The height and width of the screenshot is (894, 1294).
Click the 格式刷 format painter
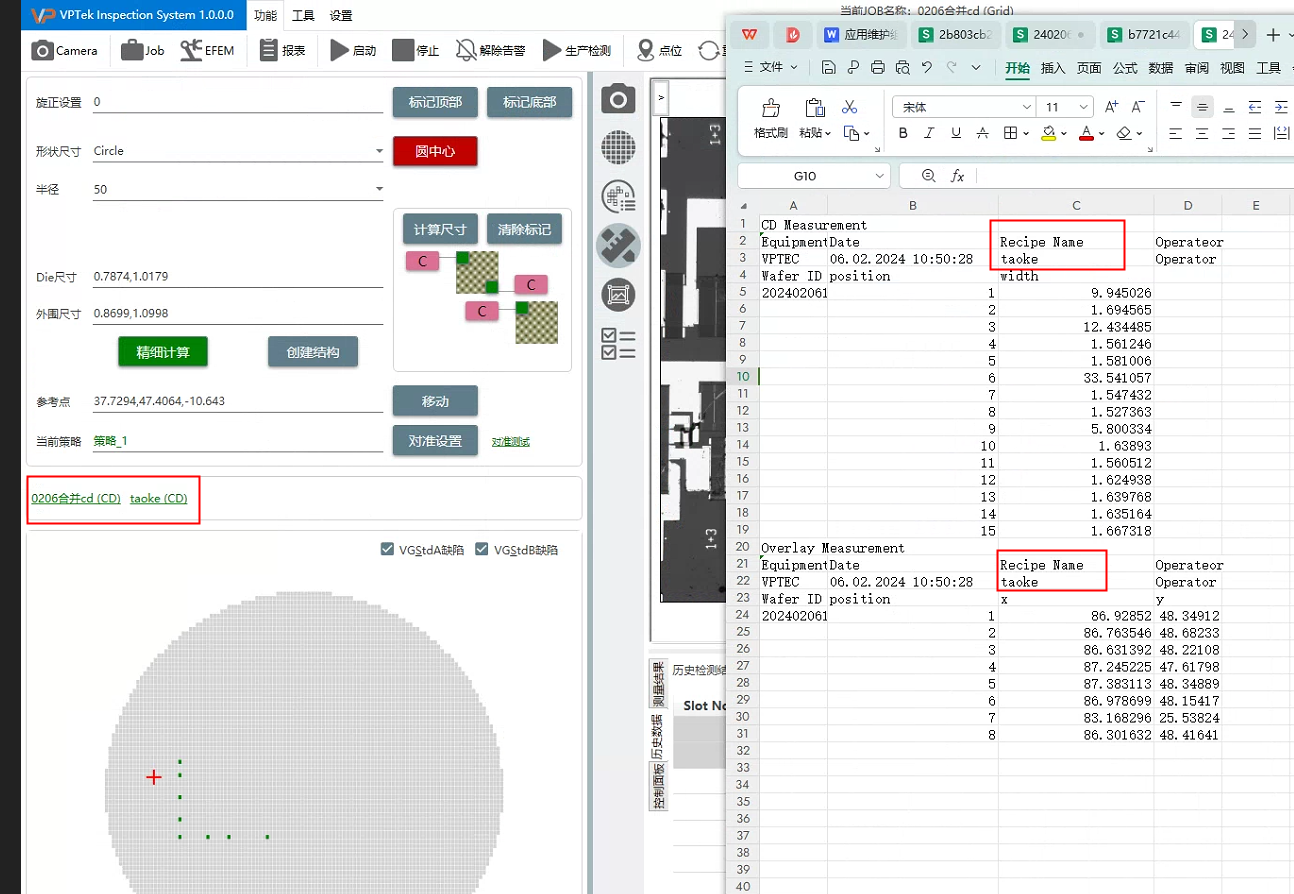(x=771, y=119)
